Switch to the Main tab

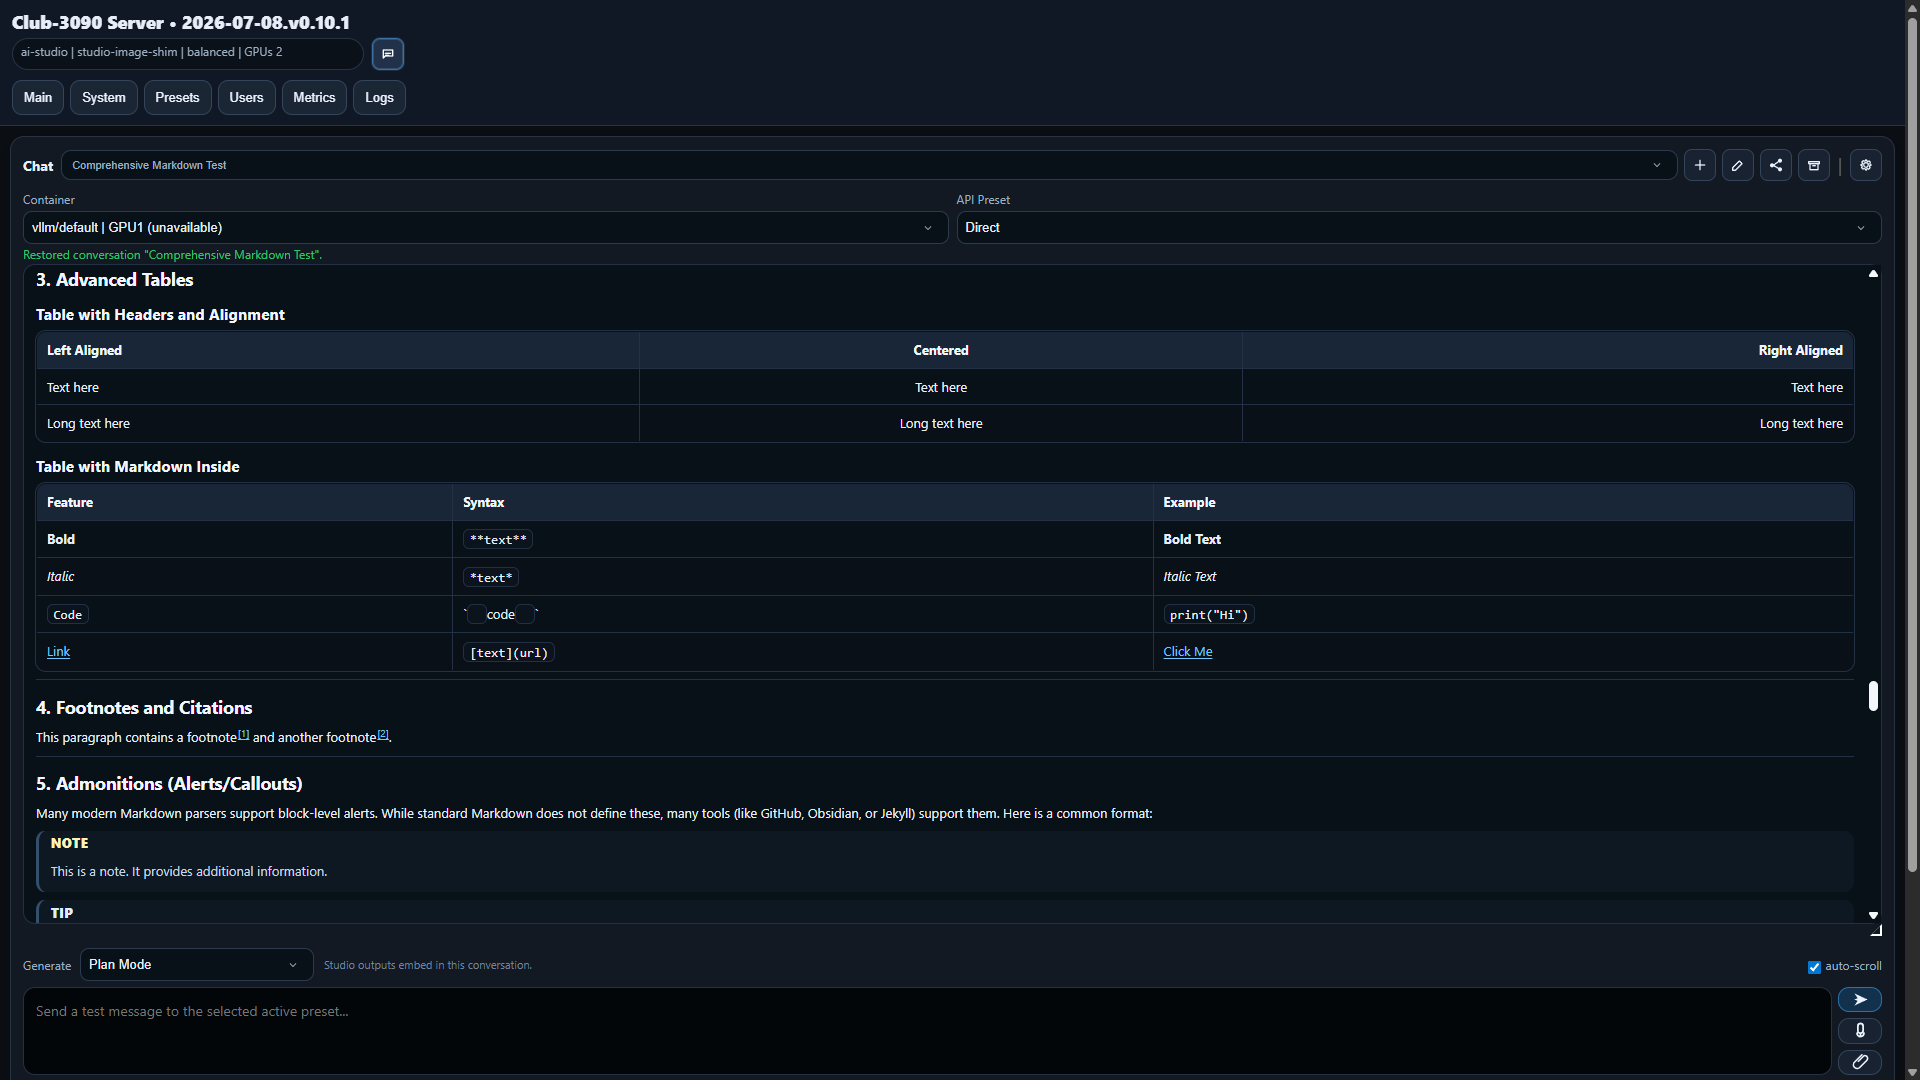pyautogui.click(x=38, y=97)
